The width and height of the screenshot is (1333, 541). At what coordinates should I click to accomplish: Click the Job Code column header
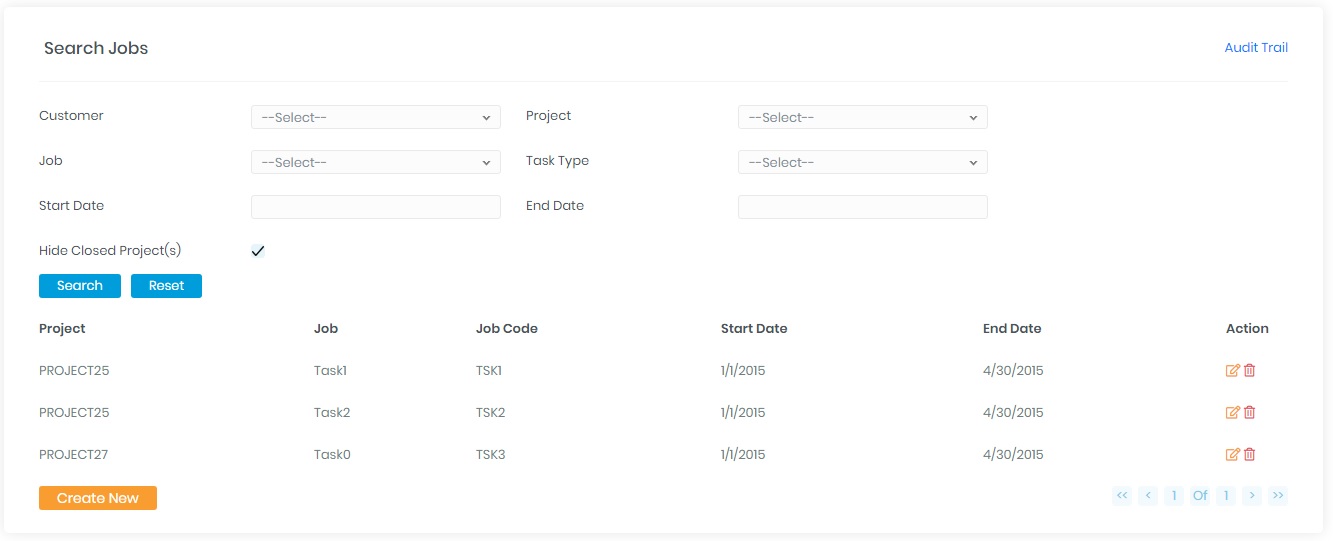pos(507,329)
